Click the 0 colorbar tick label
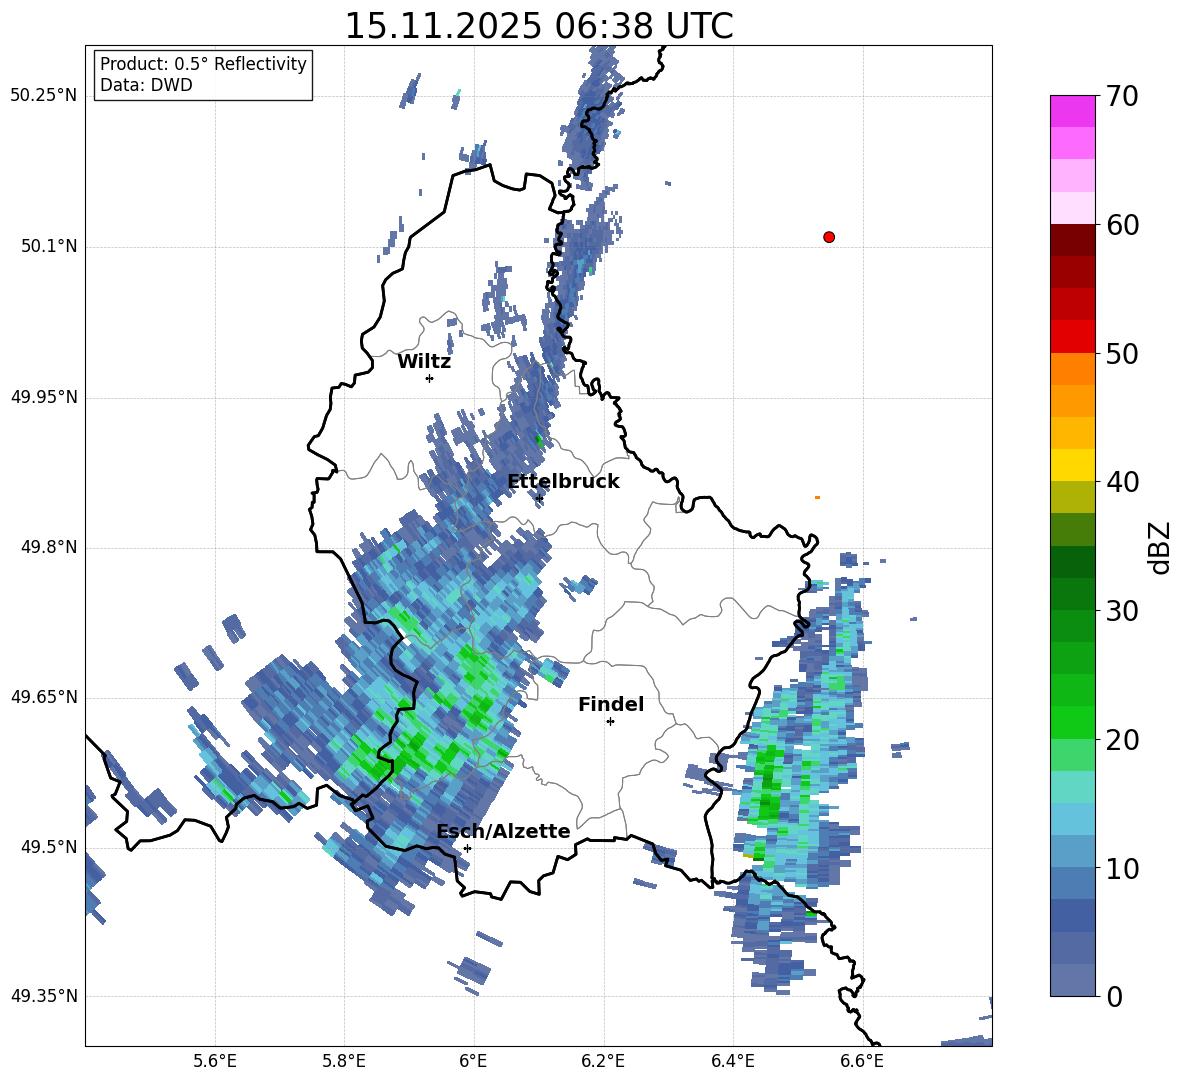Screen dimensions: 1184x1081 1114,996
